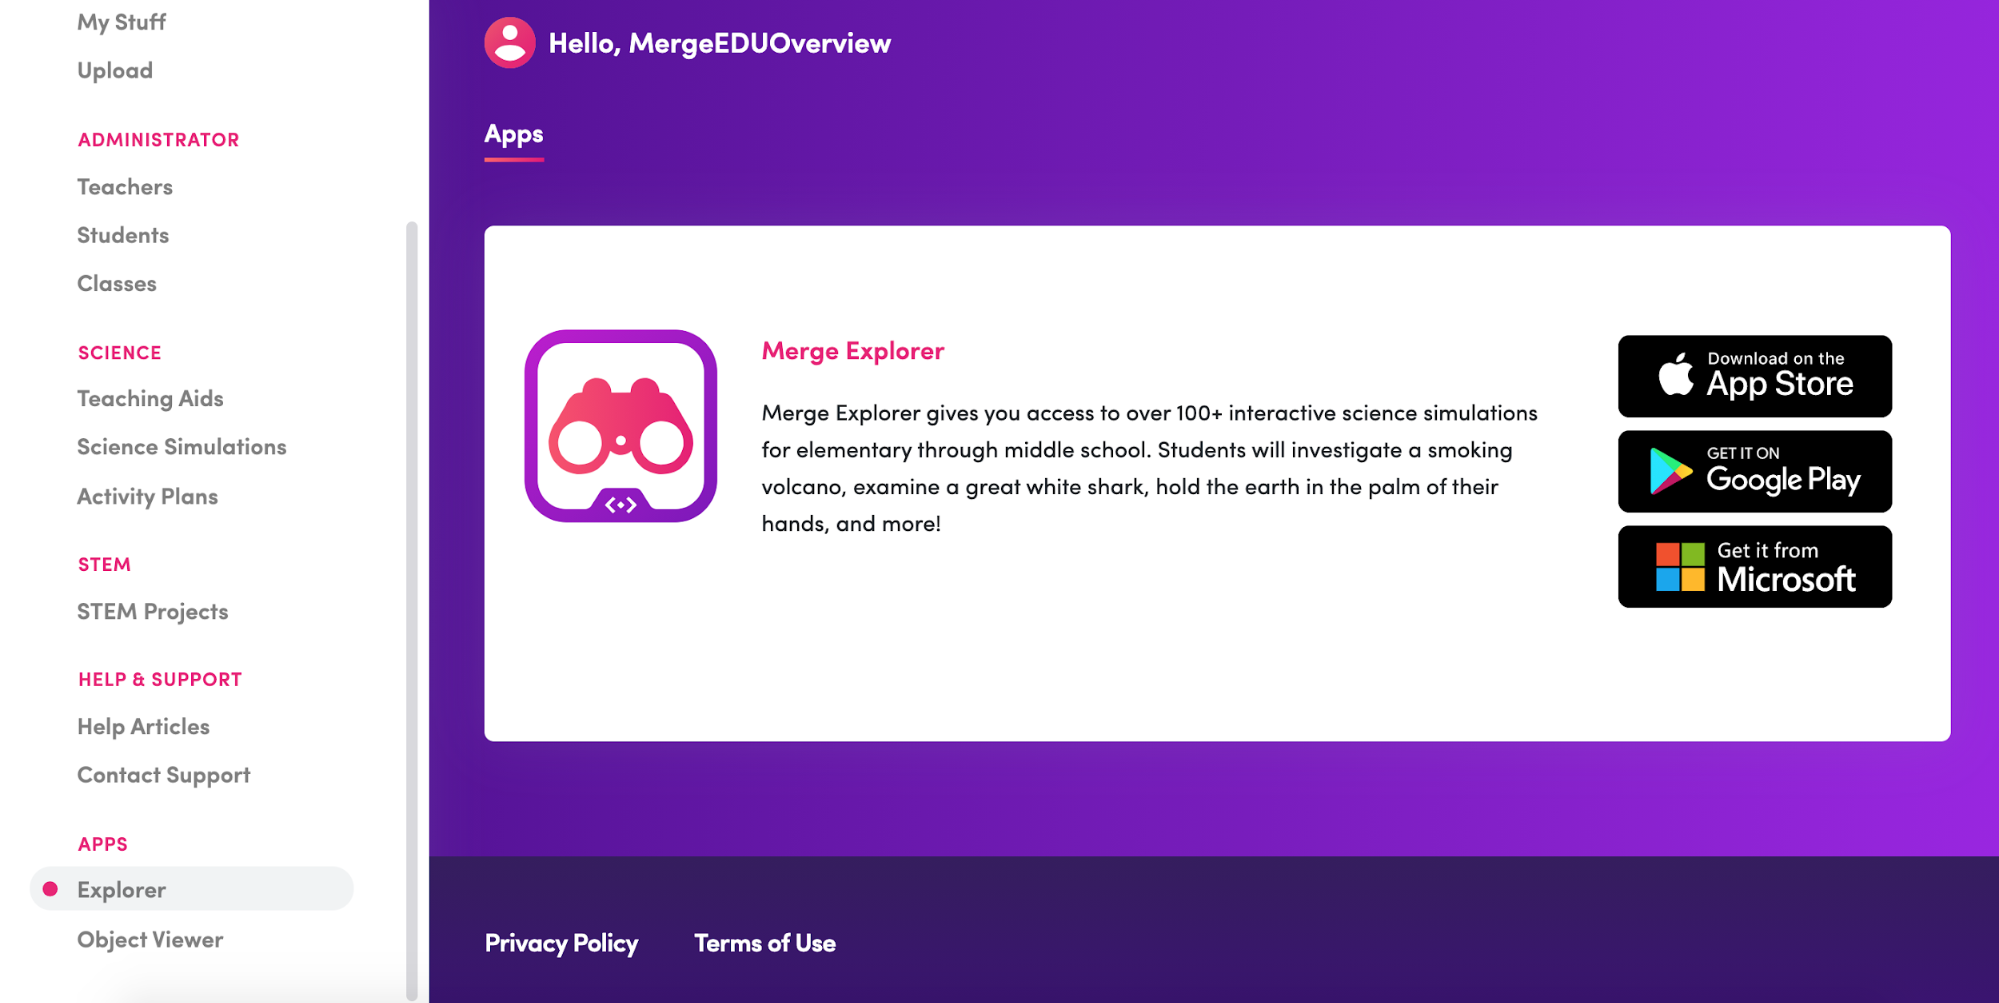Select Classes in the sidebar
The image size is (1999, 1003).
(117, 283)
